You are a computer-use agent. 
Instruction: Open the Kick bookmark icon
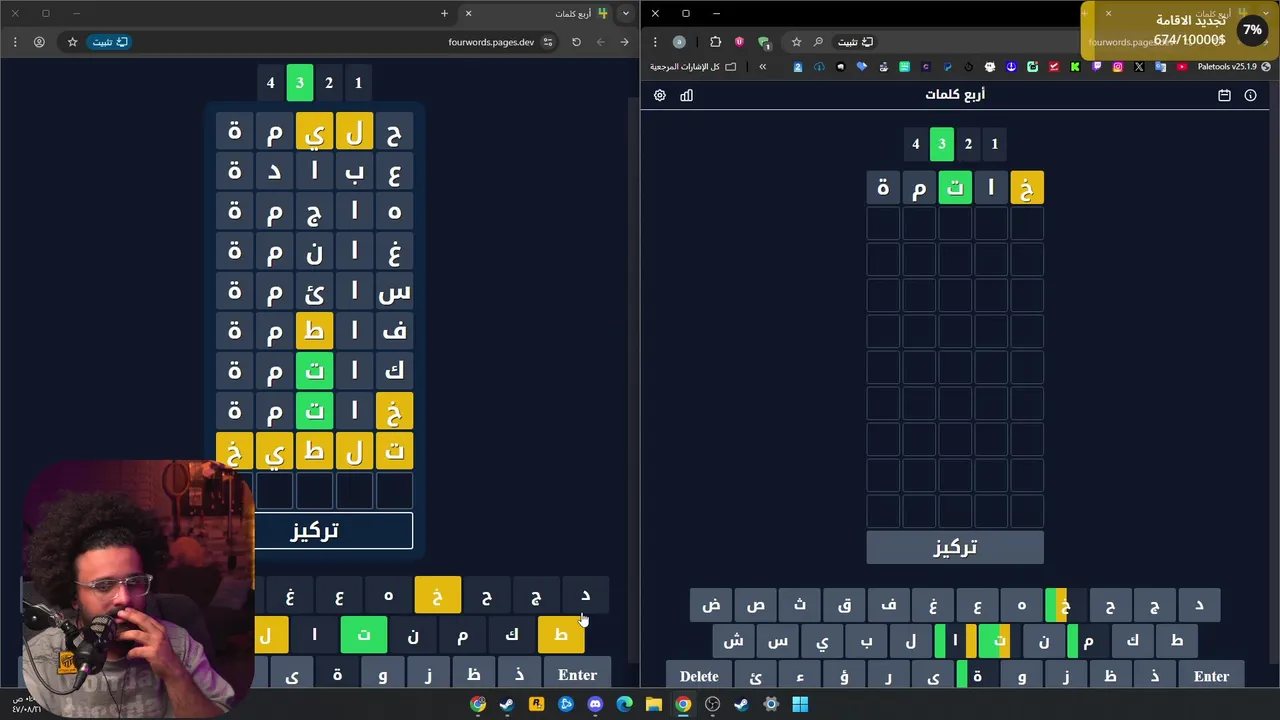click(x=1075, y=67)
